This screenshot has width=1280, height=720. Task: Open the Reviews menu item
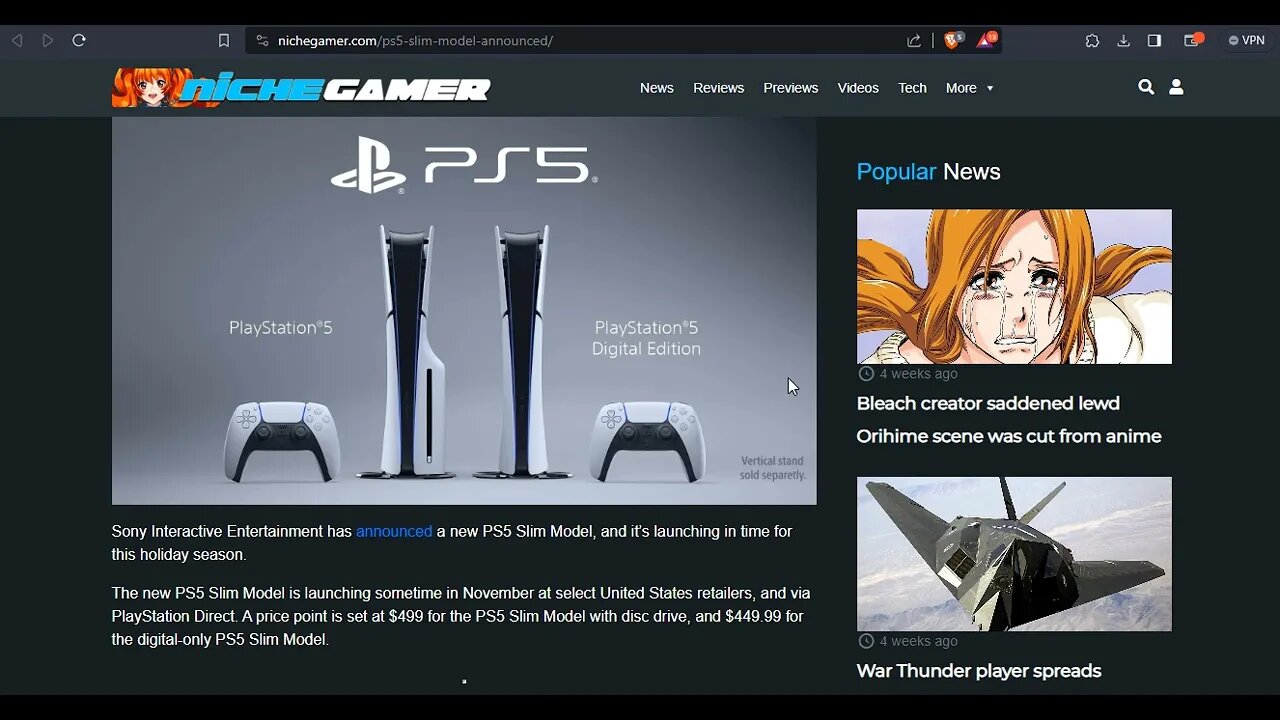point(719,88)
